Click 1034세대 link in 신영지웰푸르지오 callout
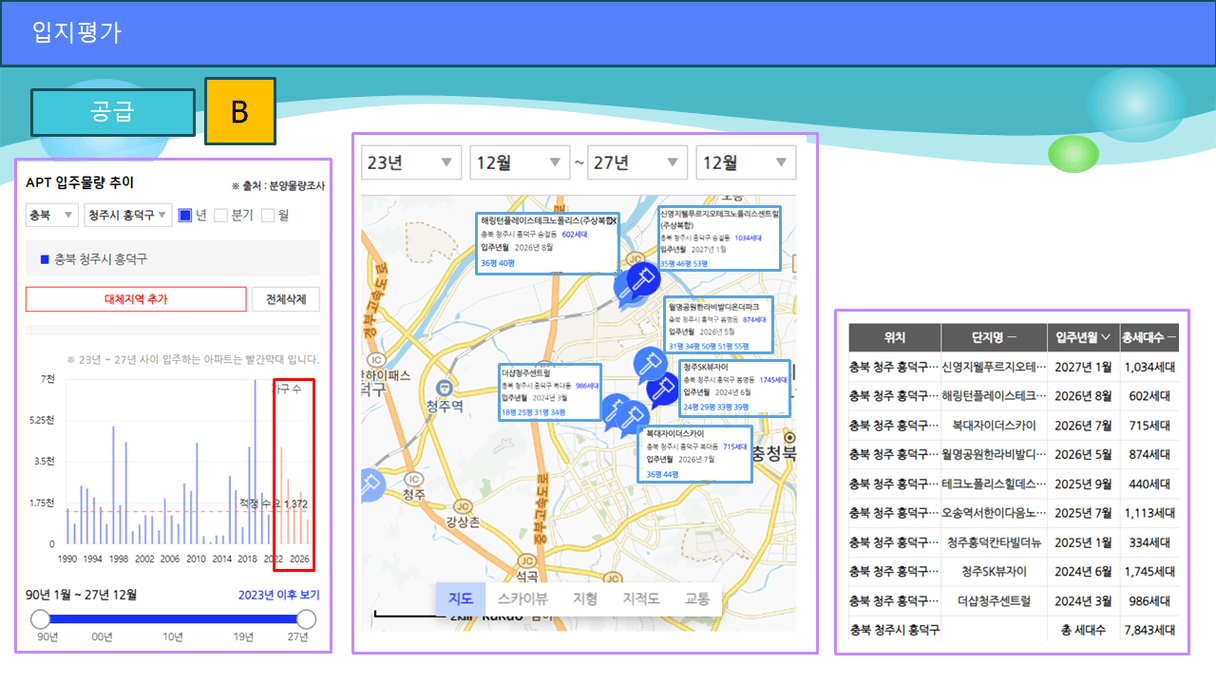This screenshot has height=684, width=1216. (748, 238)
